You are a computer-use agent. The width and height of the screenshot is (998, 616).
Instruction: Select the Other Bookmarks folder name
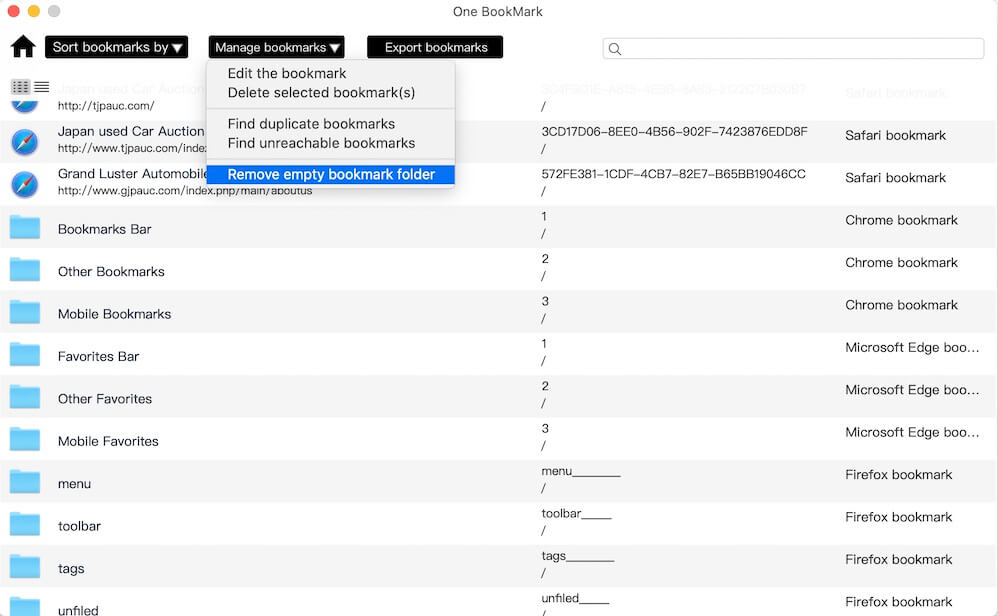(x=111, y=272)
